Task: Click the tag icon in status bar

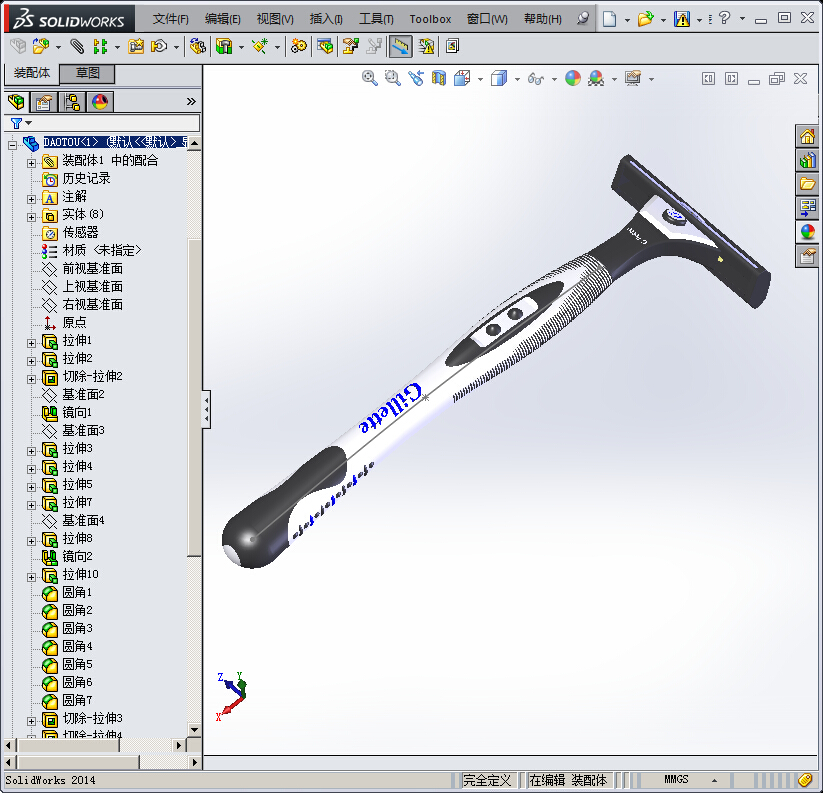Action: click(x=806, y=780)
